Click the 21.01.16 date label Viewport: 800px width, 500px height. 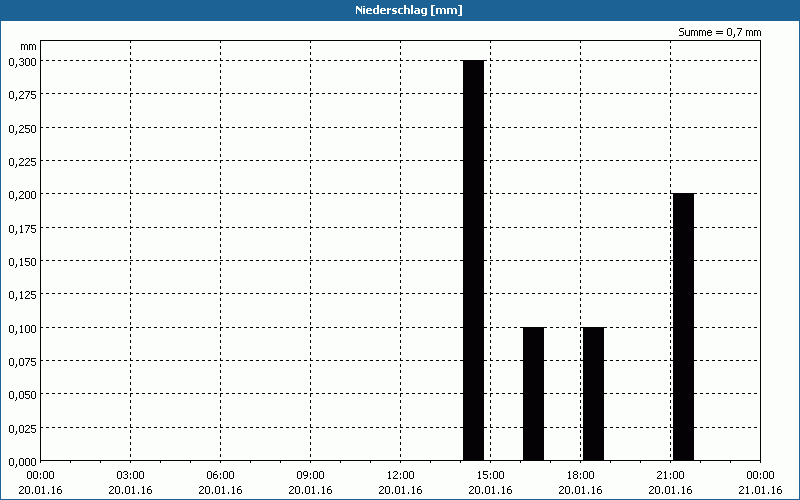click(760, 490)
